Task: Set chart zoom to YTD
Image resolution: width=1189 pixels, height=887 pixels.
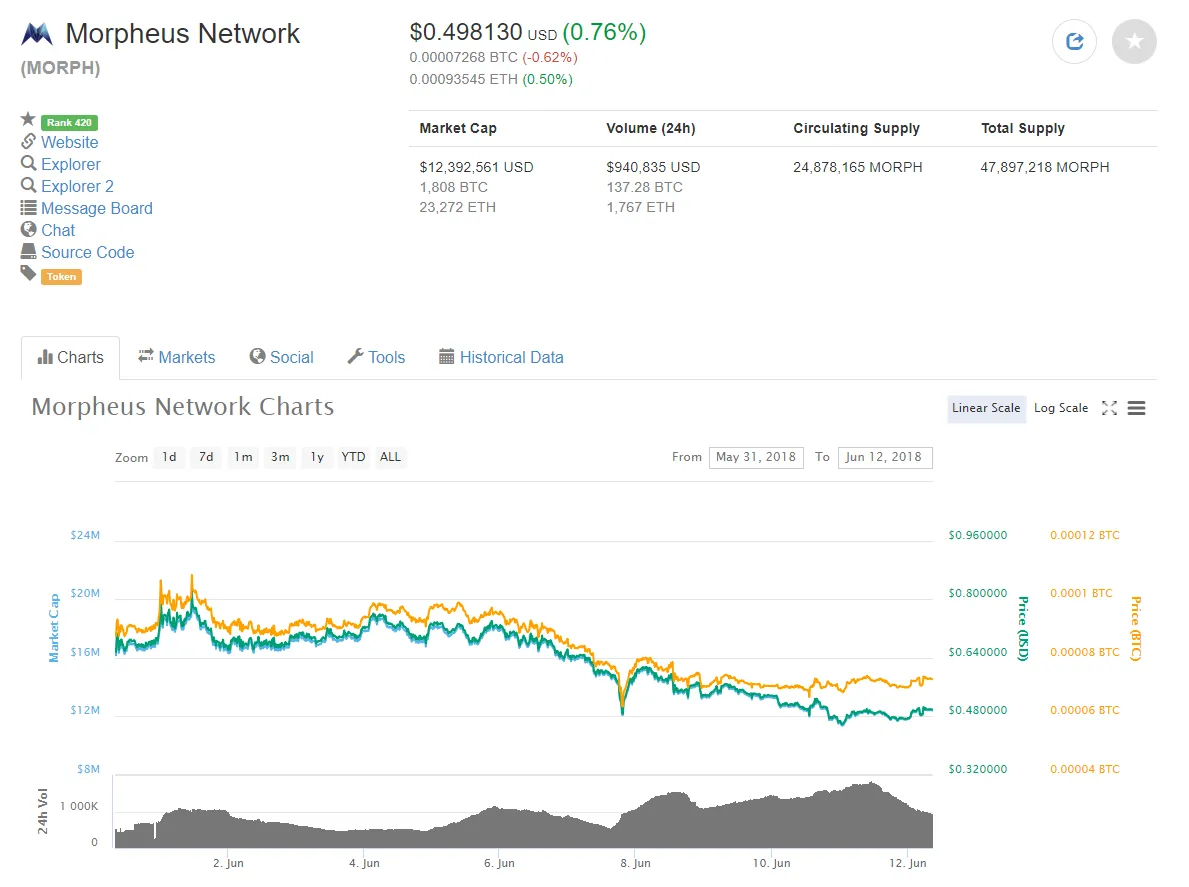Action: click(x=353, y=457)
